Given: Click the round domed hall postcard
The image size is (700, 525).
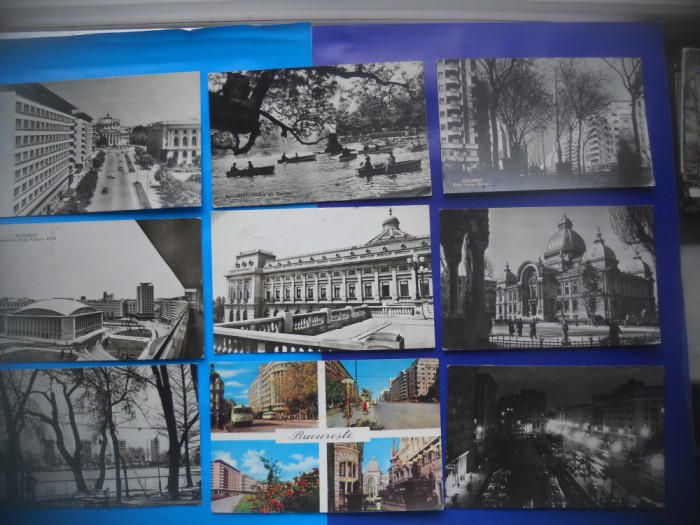Looking at the screenshot, I should coord(100,290).
